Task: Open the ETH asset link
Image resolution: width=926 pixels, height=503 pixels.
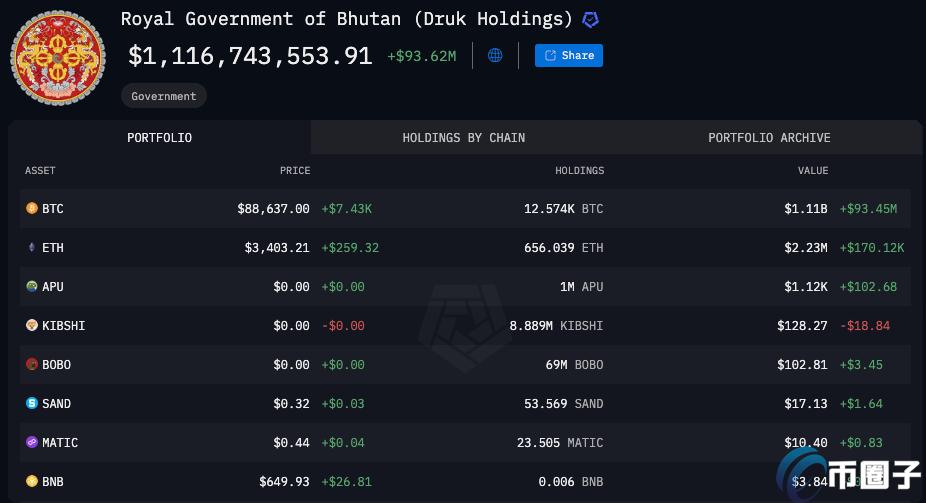Action: (x=53, y=247)
